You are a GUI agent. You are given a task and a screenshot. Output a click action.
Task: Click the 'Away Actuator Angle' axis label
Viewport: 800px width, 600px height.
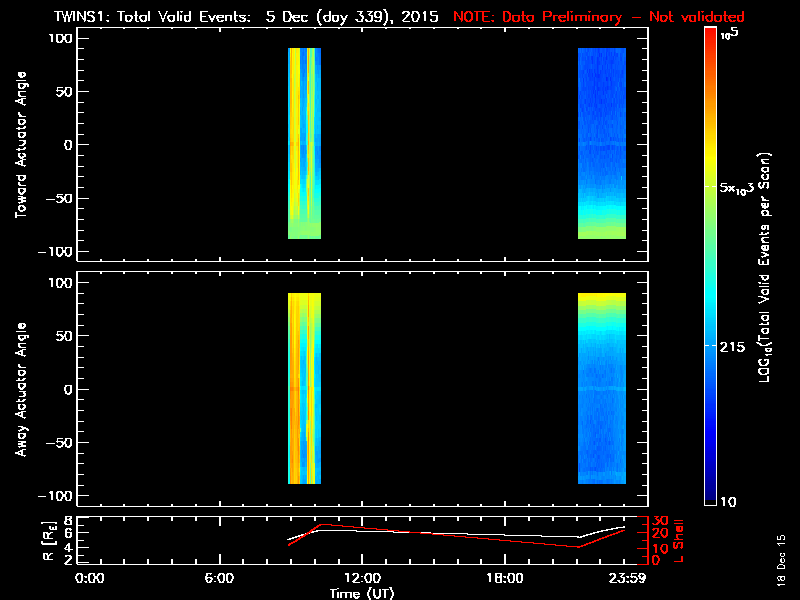click(22, 389)
